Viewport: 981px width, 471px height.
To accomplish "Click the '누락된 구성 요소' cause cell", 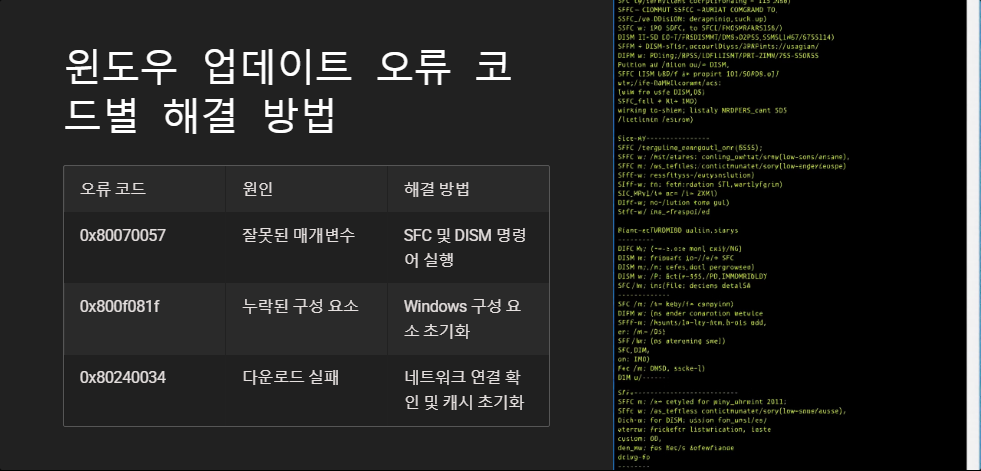I will 307,319.
